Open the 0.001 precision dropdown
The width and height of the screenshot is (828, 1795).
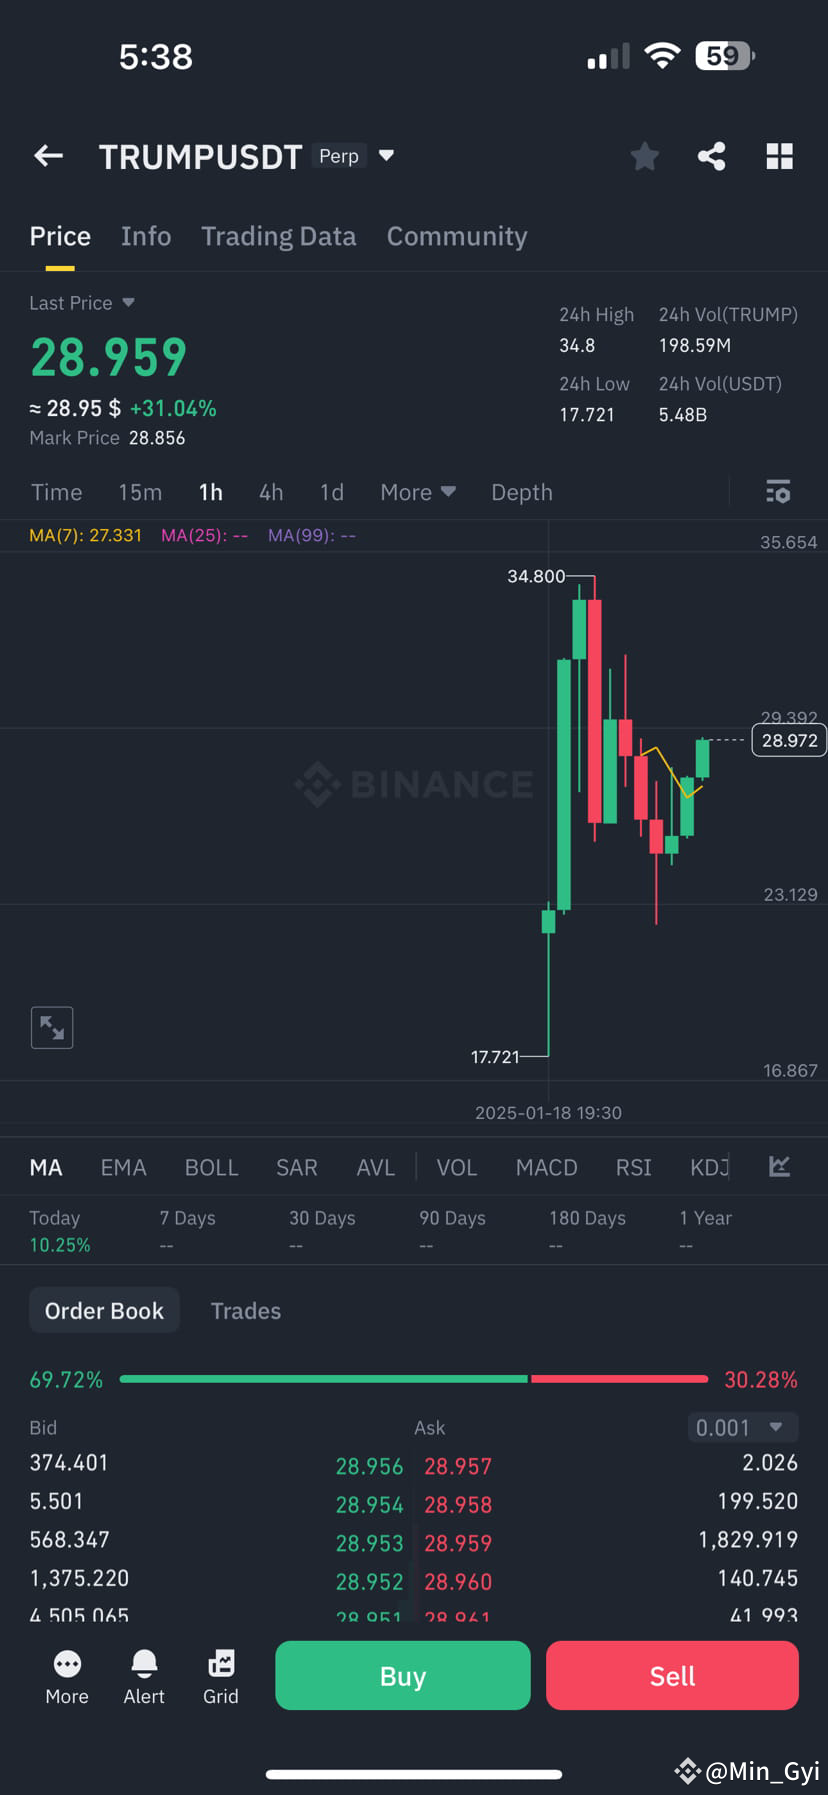(743, 1427)
